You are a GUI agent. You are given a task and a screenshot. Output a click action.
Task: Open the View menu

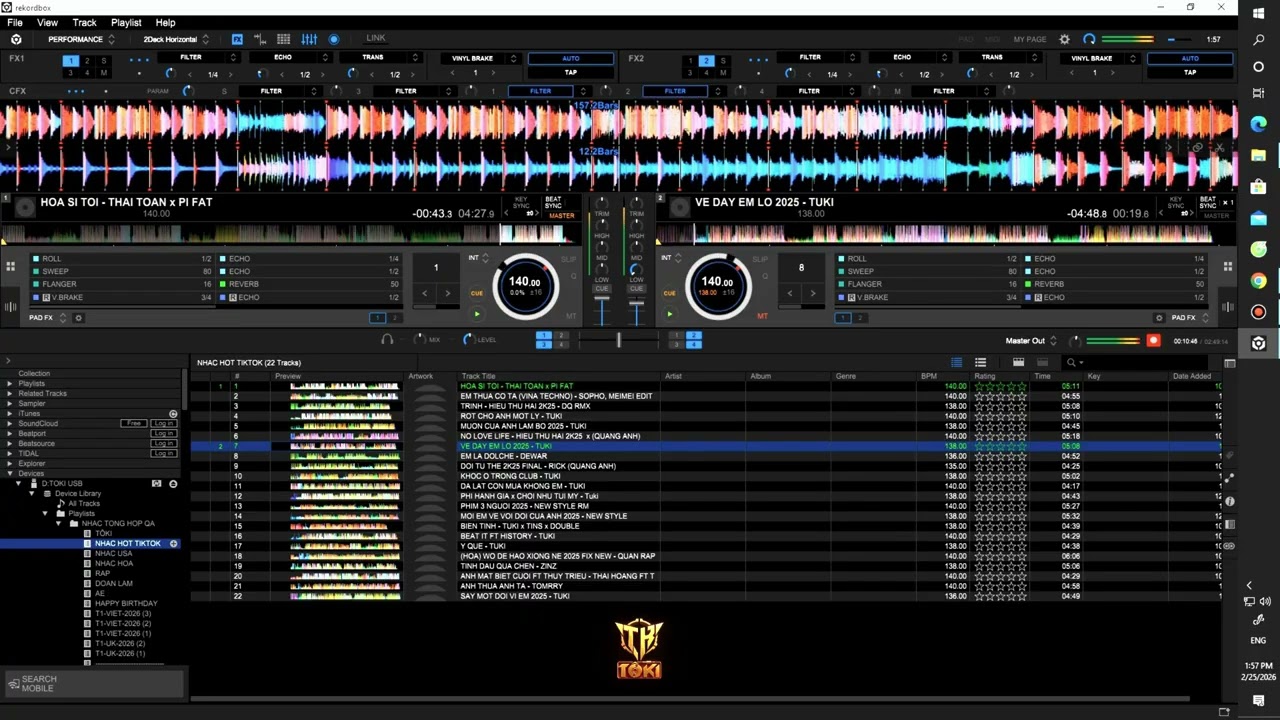pyautogui.click(x=47, y=22)
